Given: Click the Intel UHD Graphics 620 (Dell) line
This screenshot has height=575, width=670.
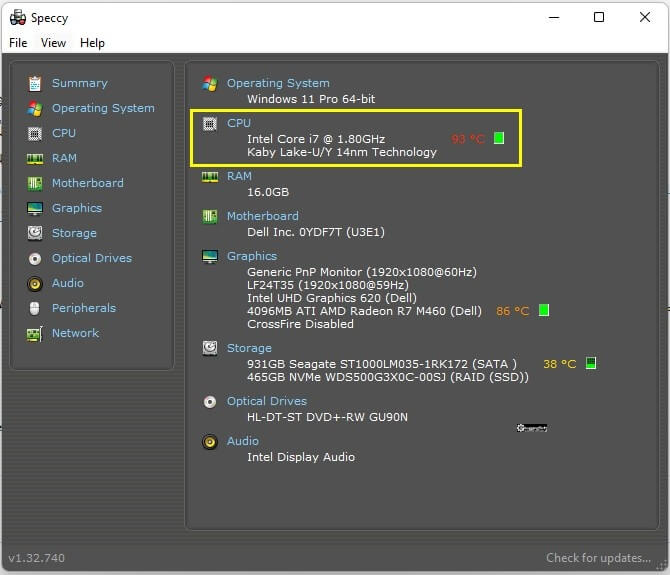Looking at the screenshot, I should point(332,298).
